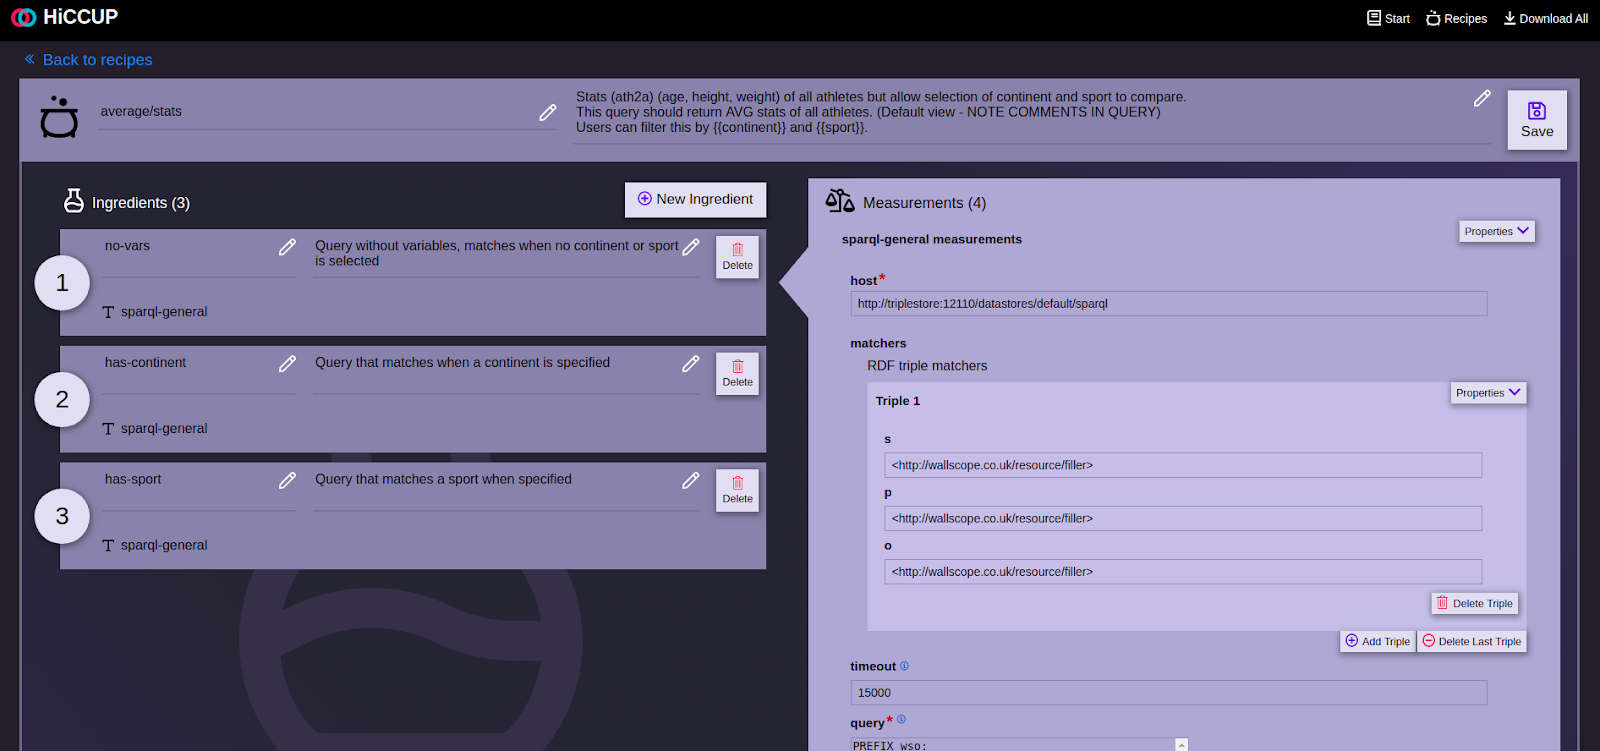Delete the has-continent ingredient

point(737,374)
